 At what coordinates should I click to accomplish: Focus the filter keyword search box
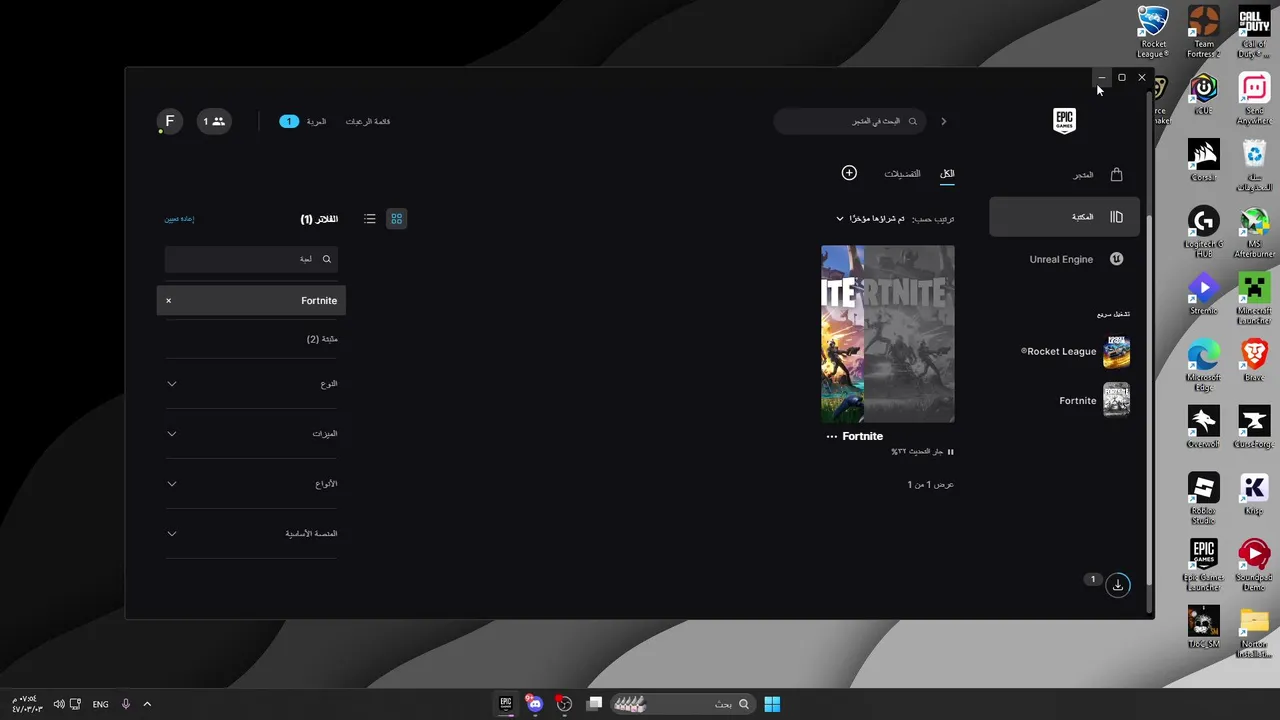(251, 259)
